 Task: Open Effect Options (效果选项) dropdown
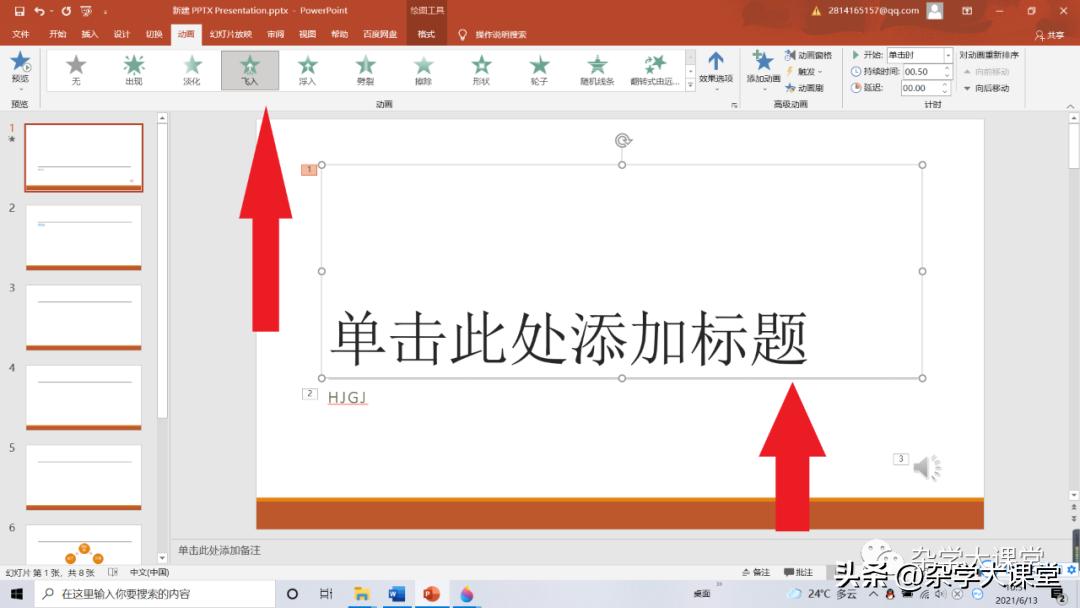pyautogui.click(x=717, y=70)
